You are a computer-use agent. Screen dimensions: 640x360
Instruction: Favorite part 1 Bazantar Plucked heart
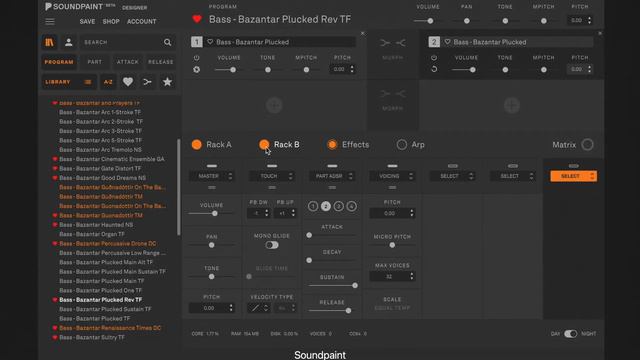point(210,42)
